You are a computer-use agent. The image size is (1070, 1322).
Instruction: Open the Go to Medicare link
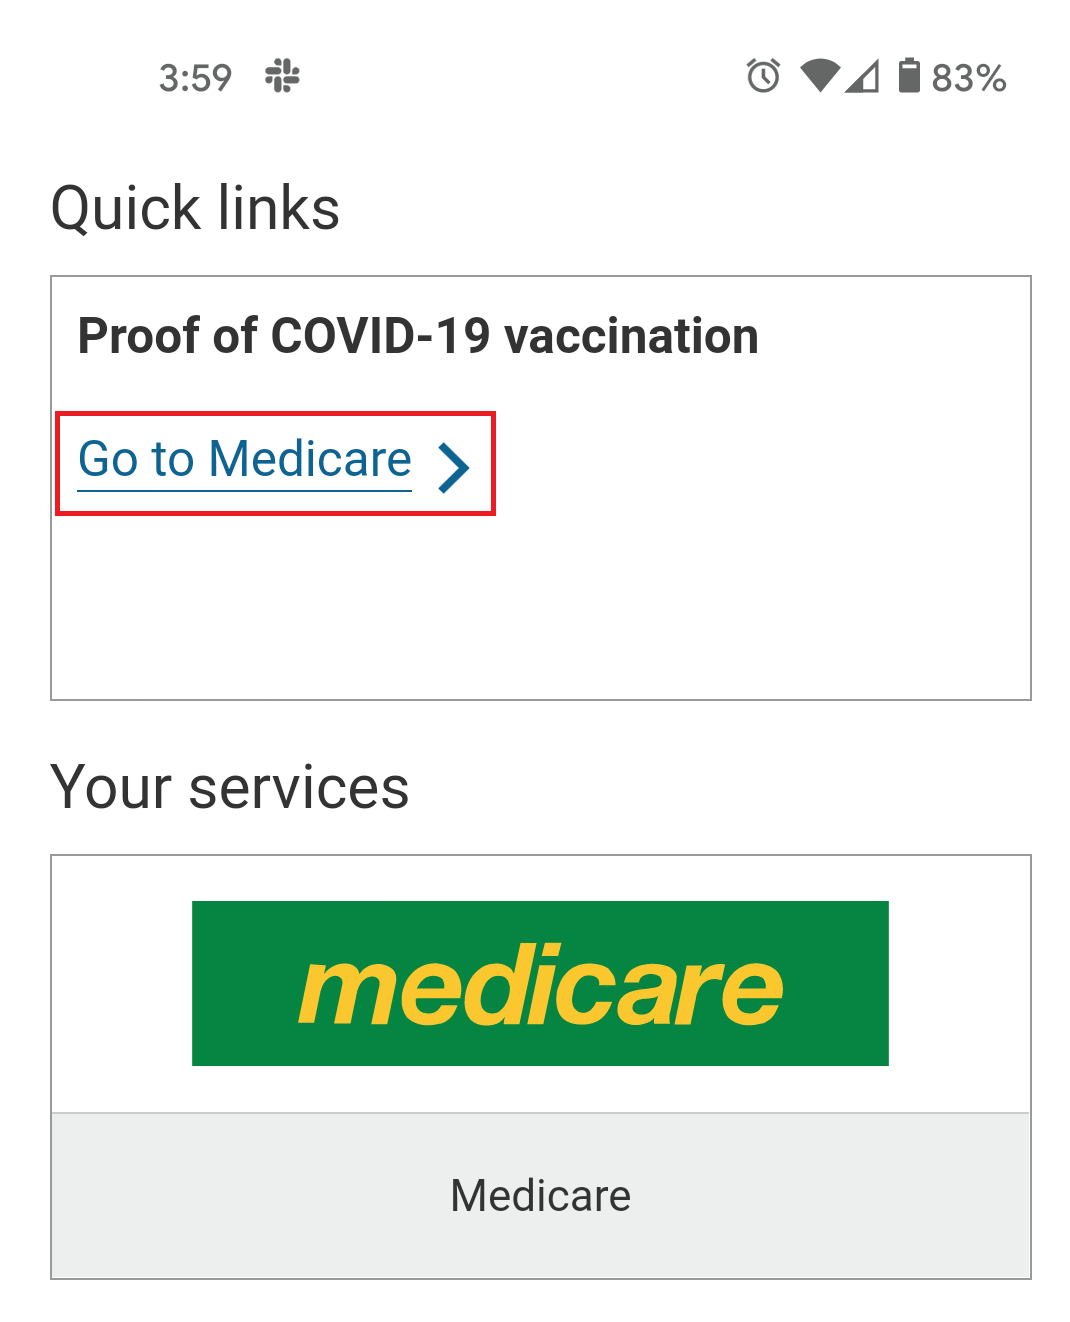[x=245, y=460]
